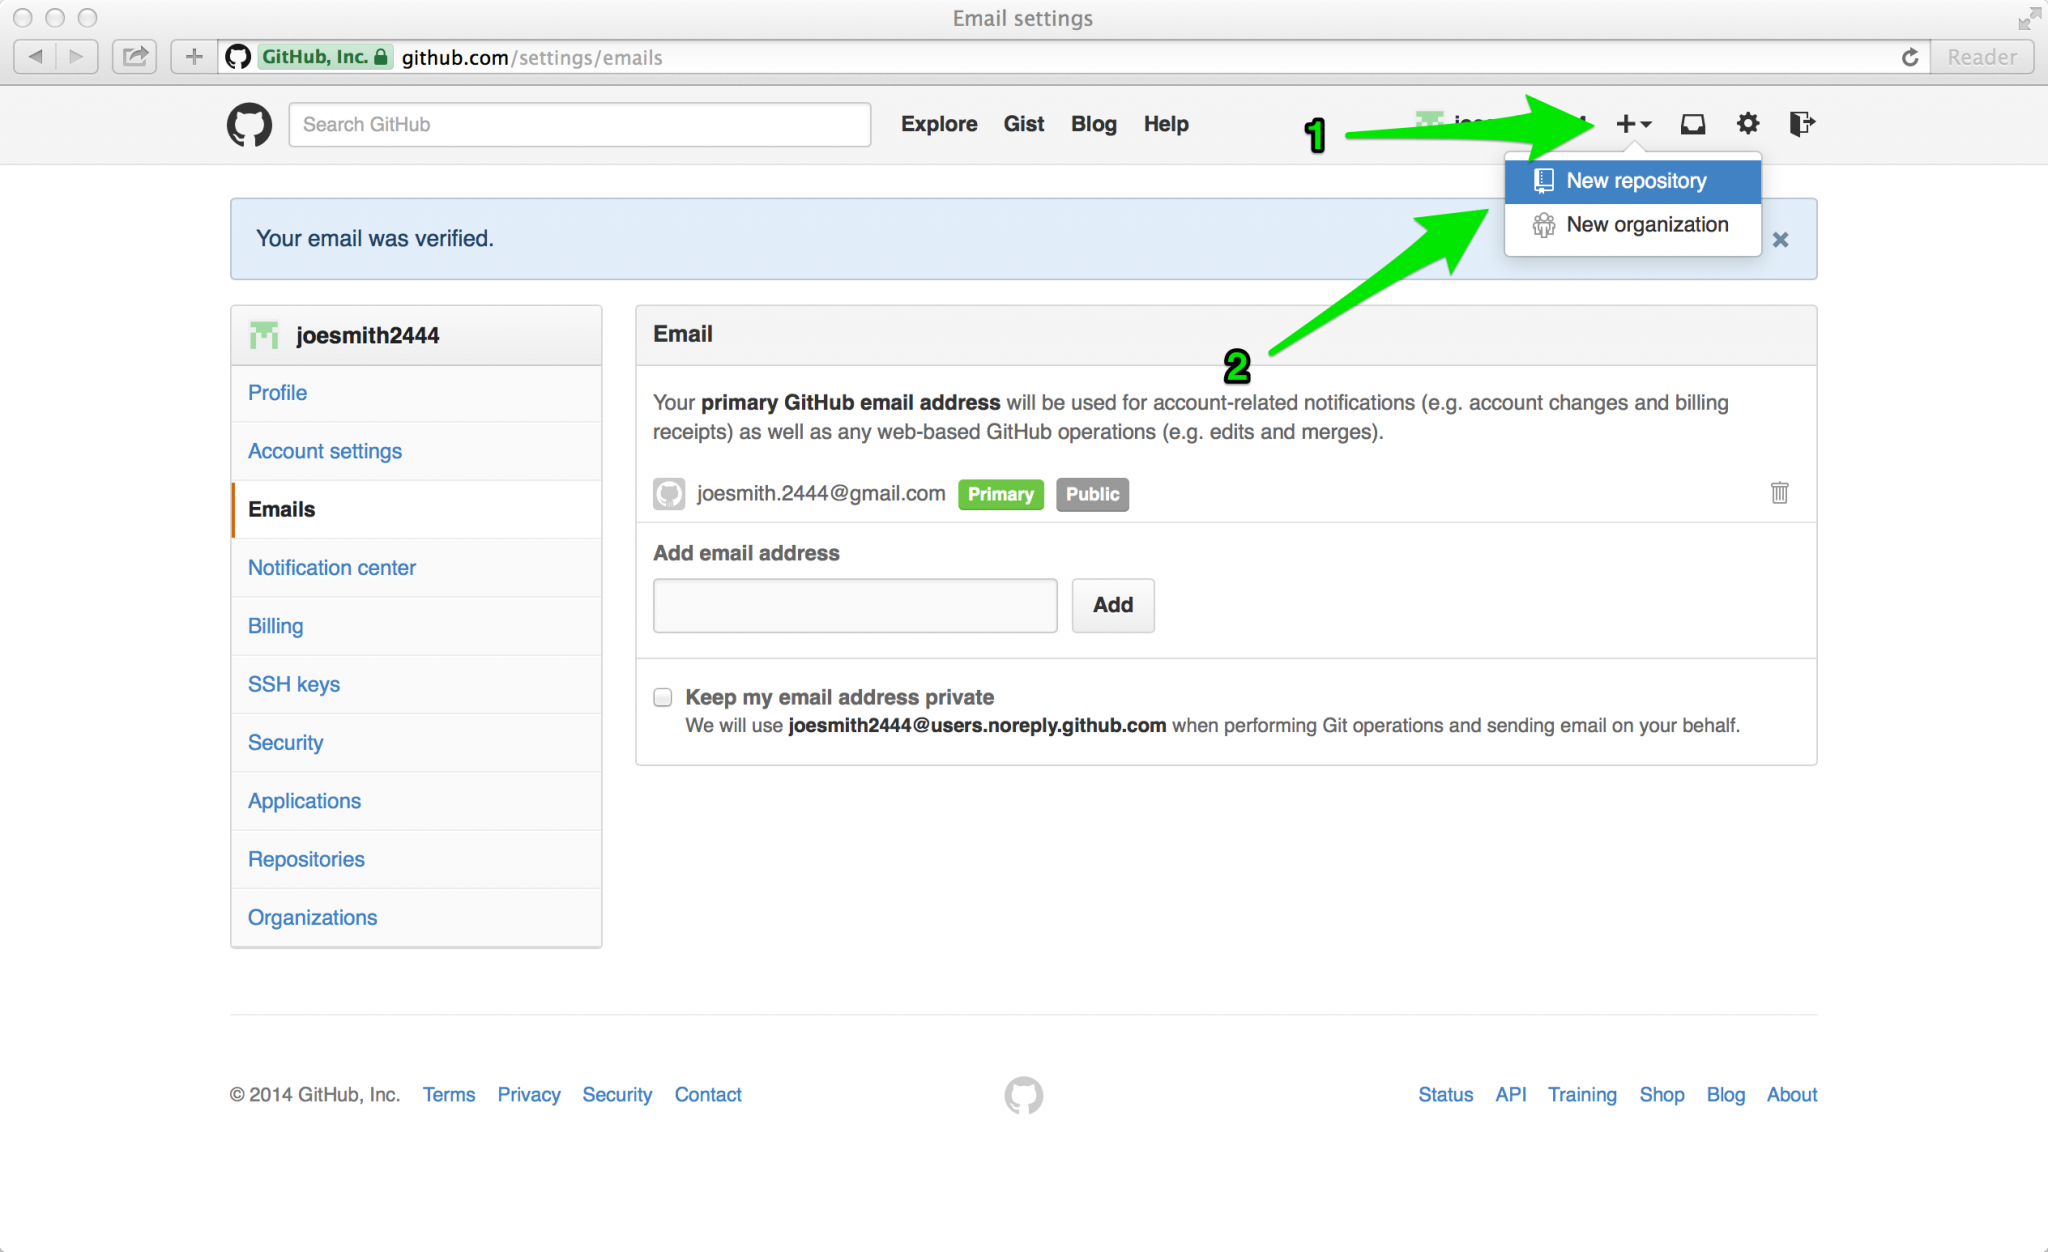Click the email input field
Screen dimensions: 2048x1252
pos(856,604)
